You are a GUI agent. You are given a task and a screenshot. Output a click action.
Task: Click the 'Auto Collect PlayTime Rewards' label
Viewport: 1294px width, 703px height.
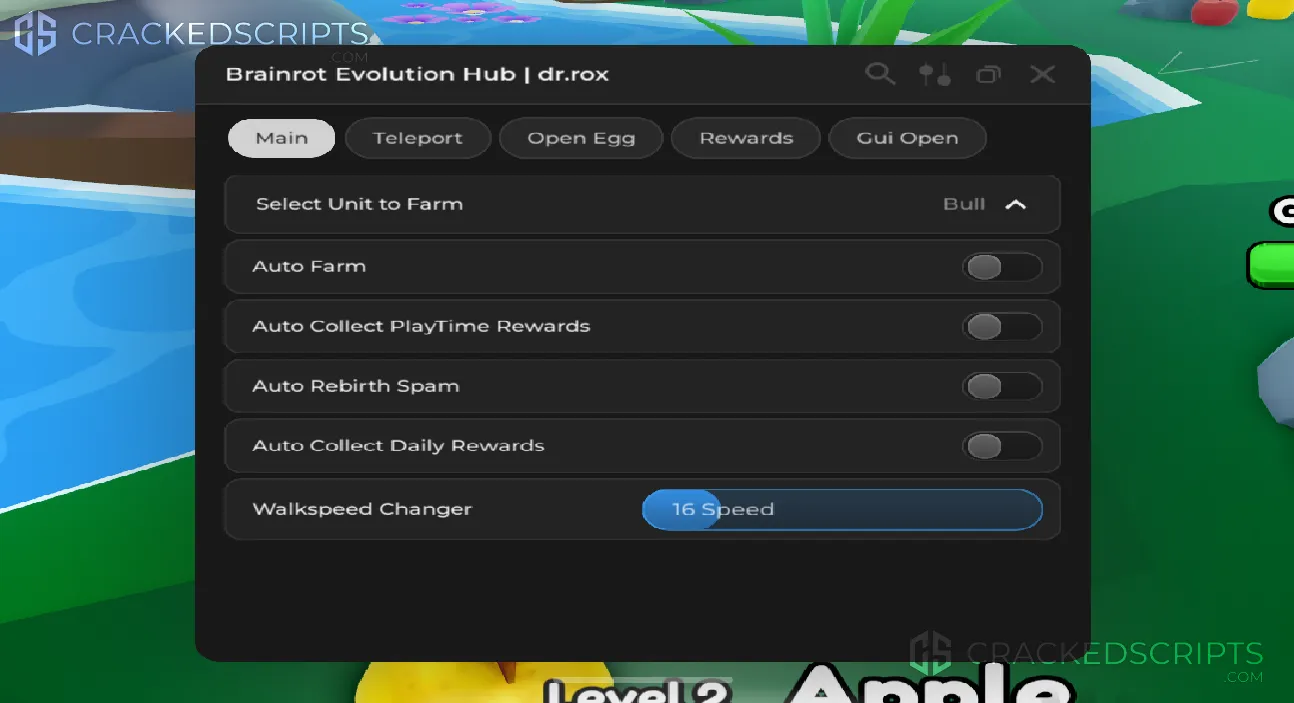click(421, 326)
